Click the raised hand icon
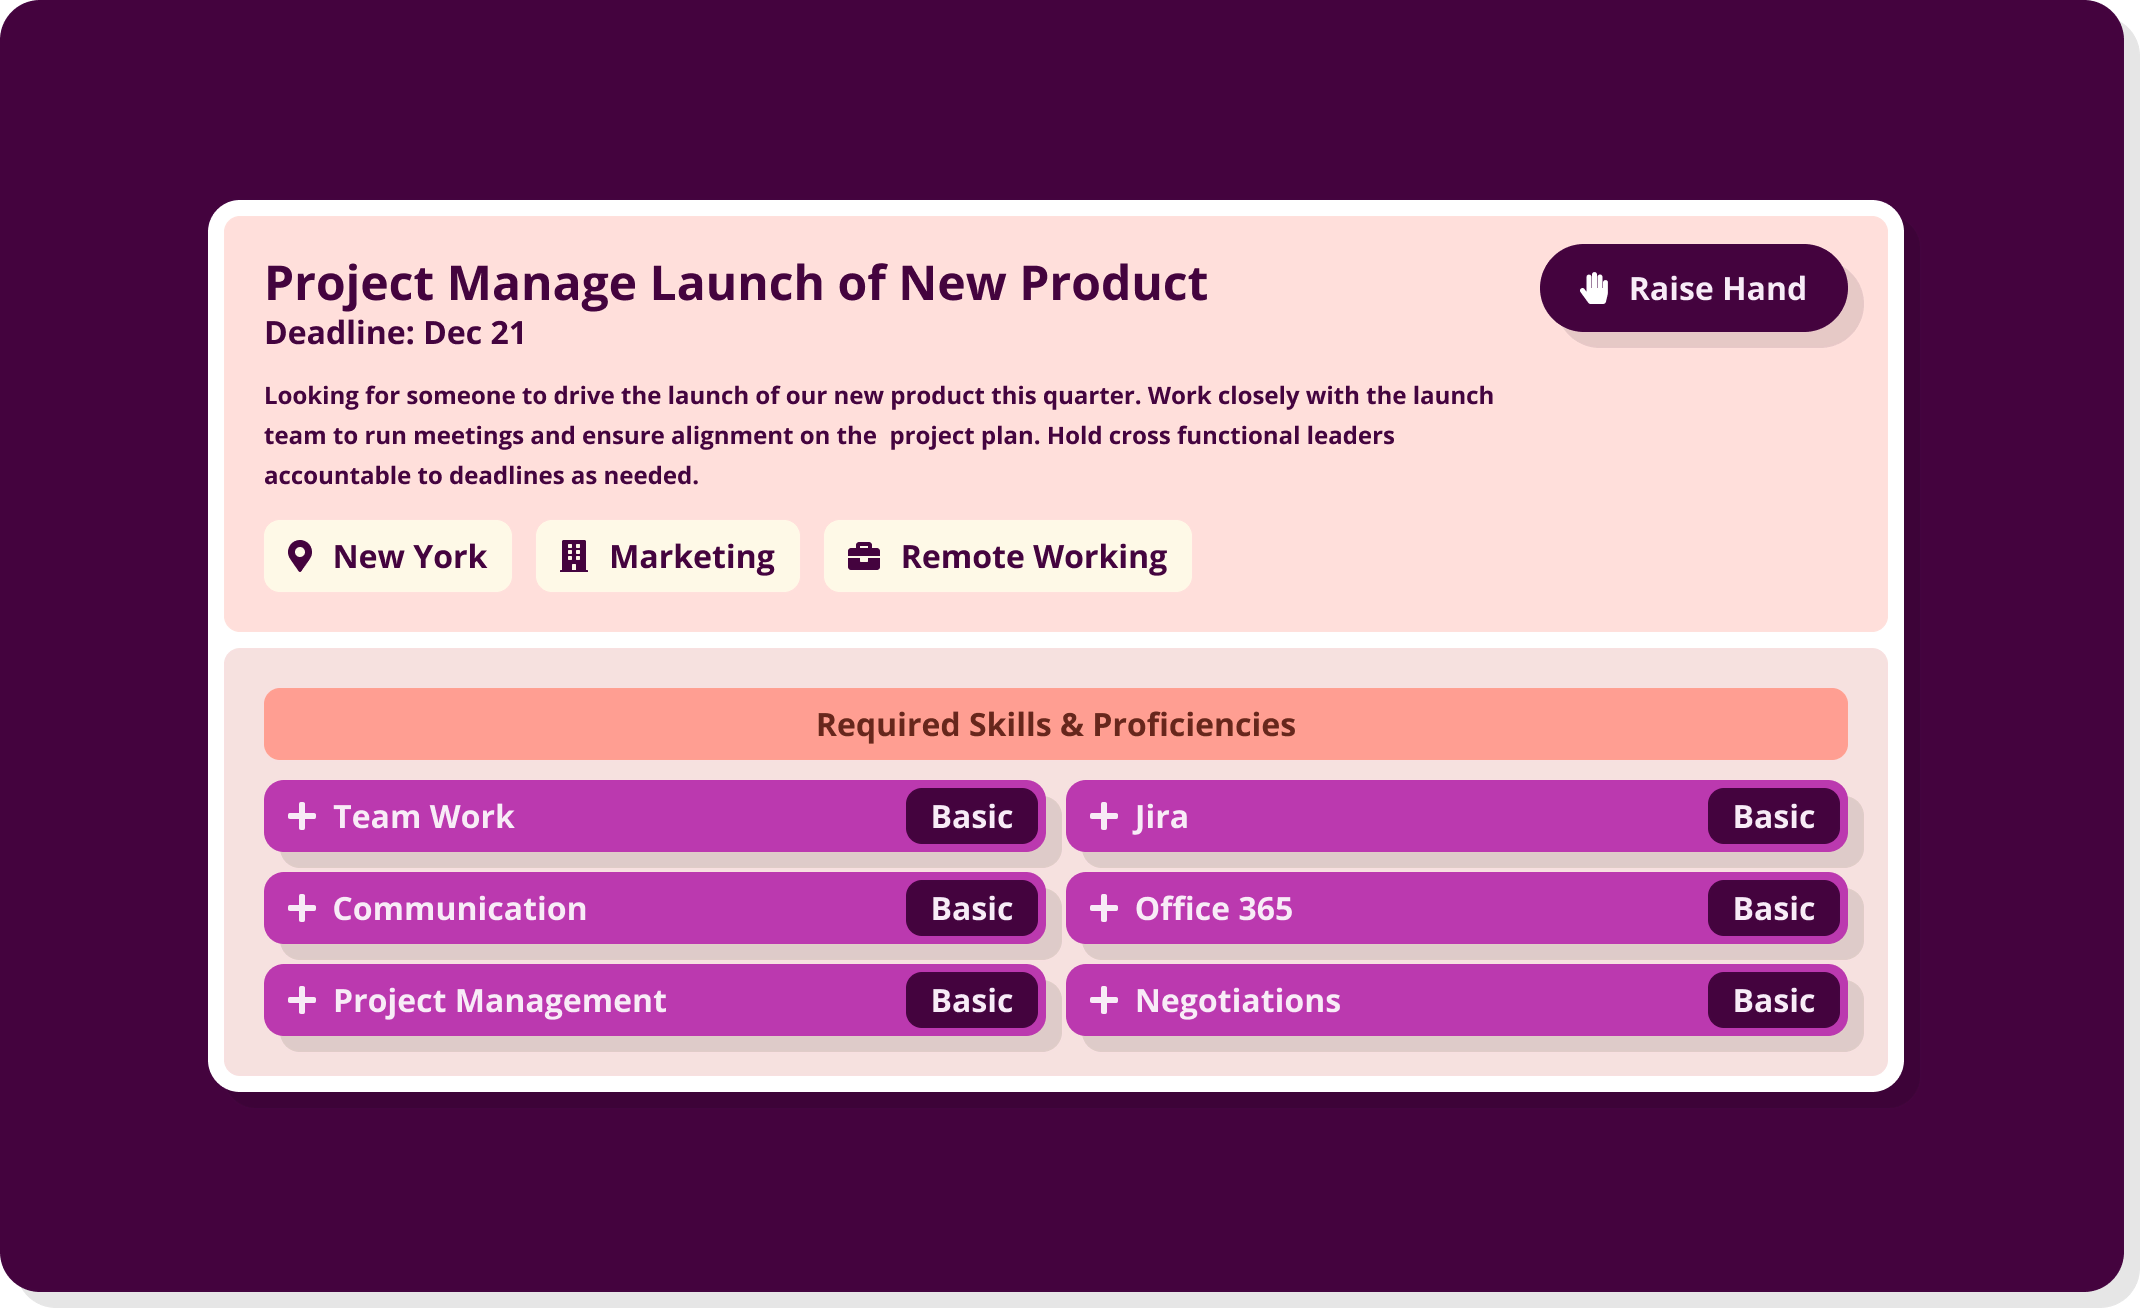 (1594, 288)
